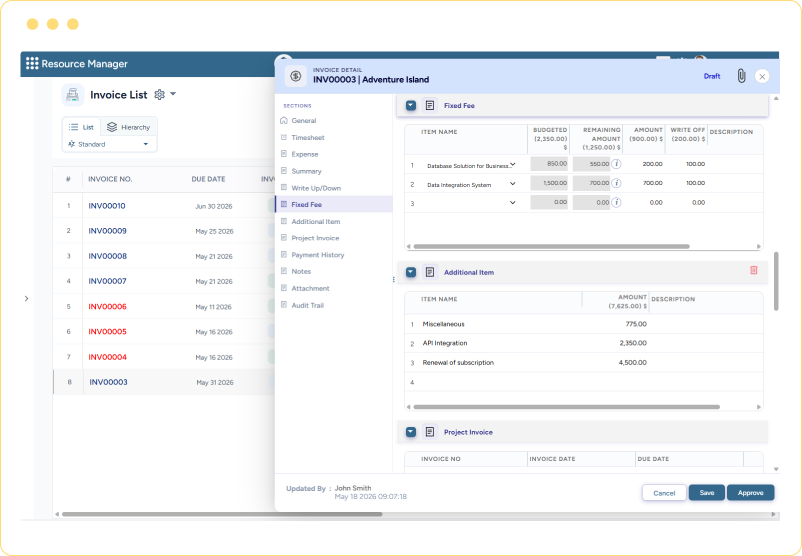Click the Miscellaneous item row
This screenshot has width=802, height=556.
584,324
